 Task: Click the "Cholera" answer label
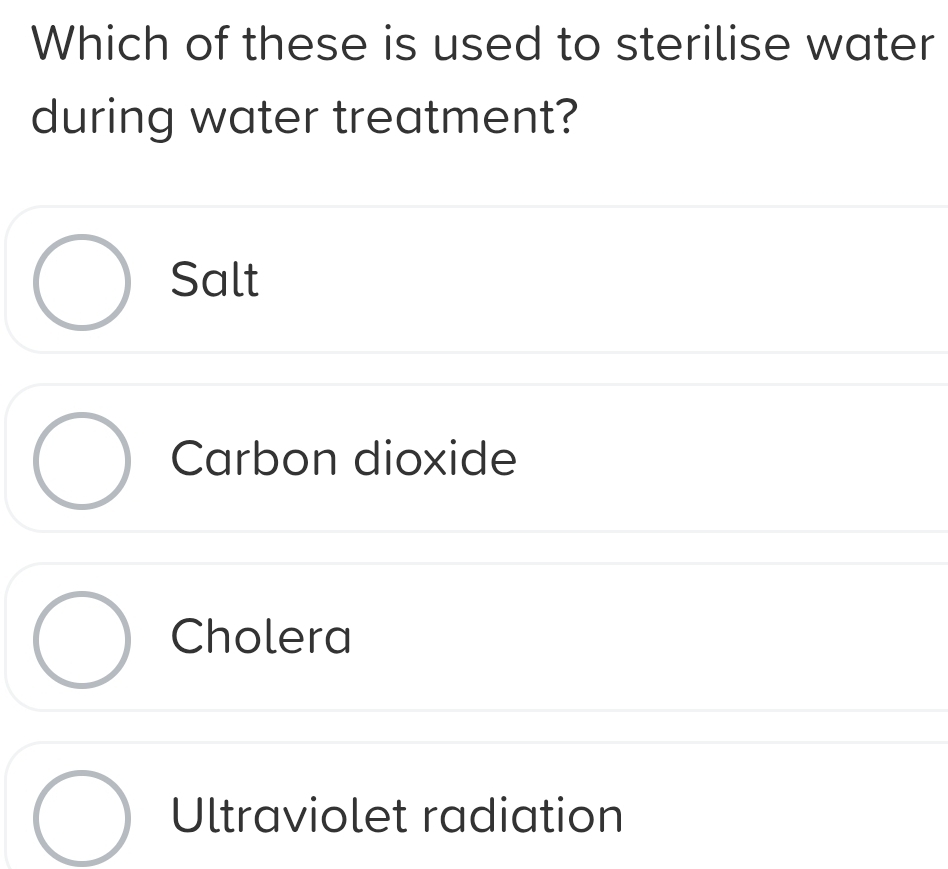(x=262, y=637)
